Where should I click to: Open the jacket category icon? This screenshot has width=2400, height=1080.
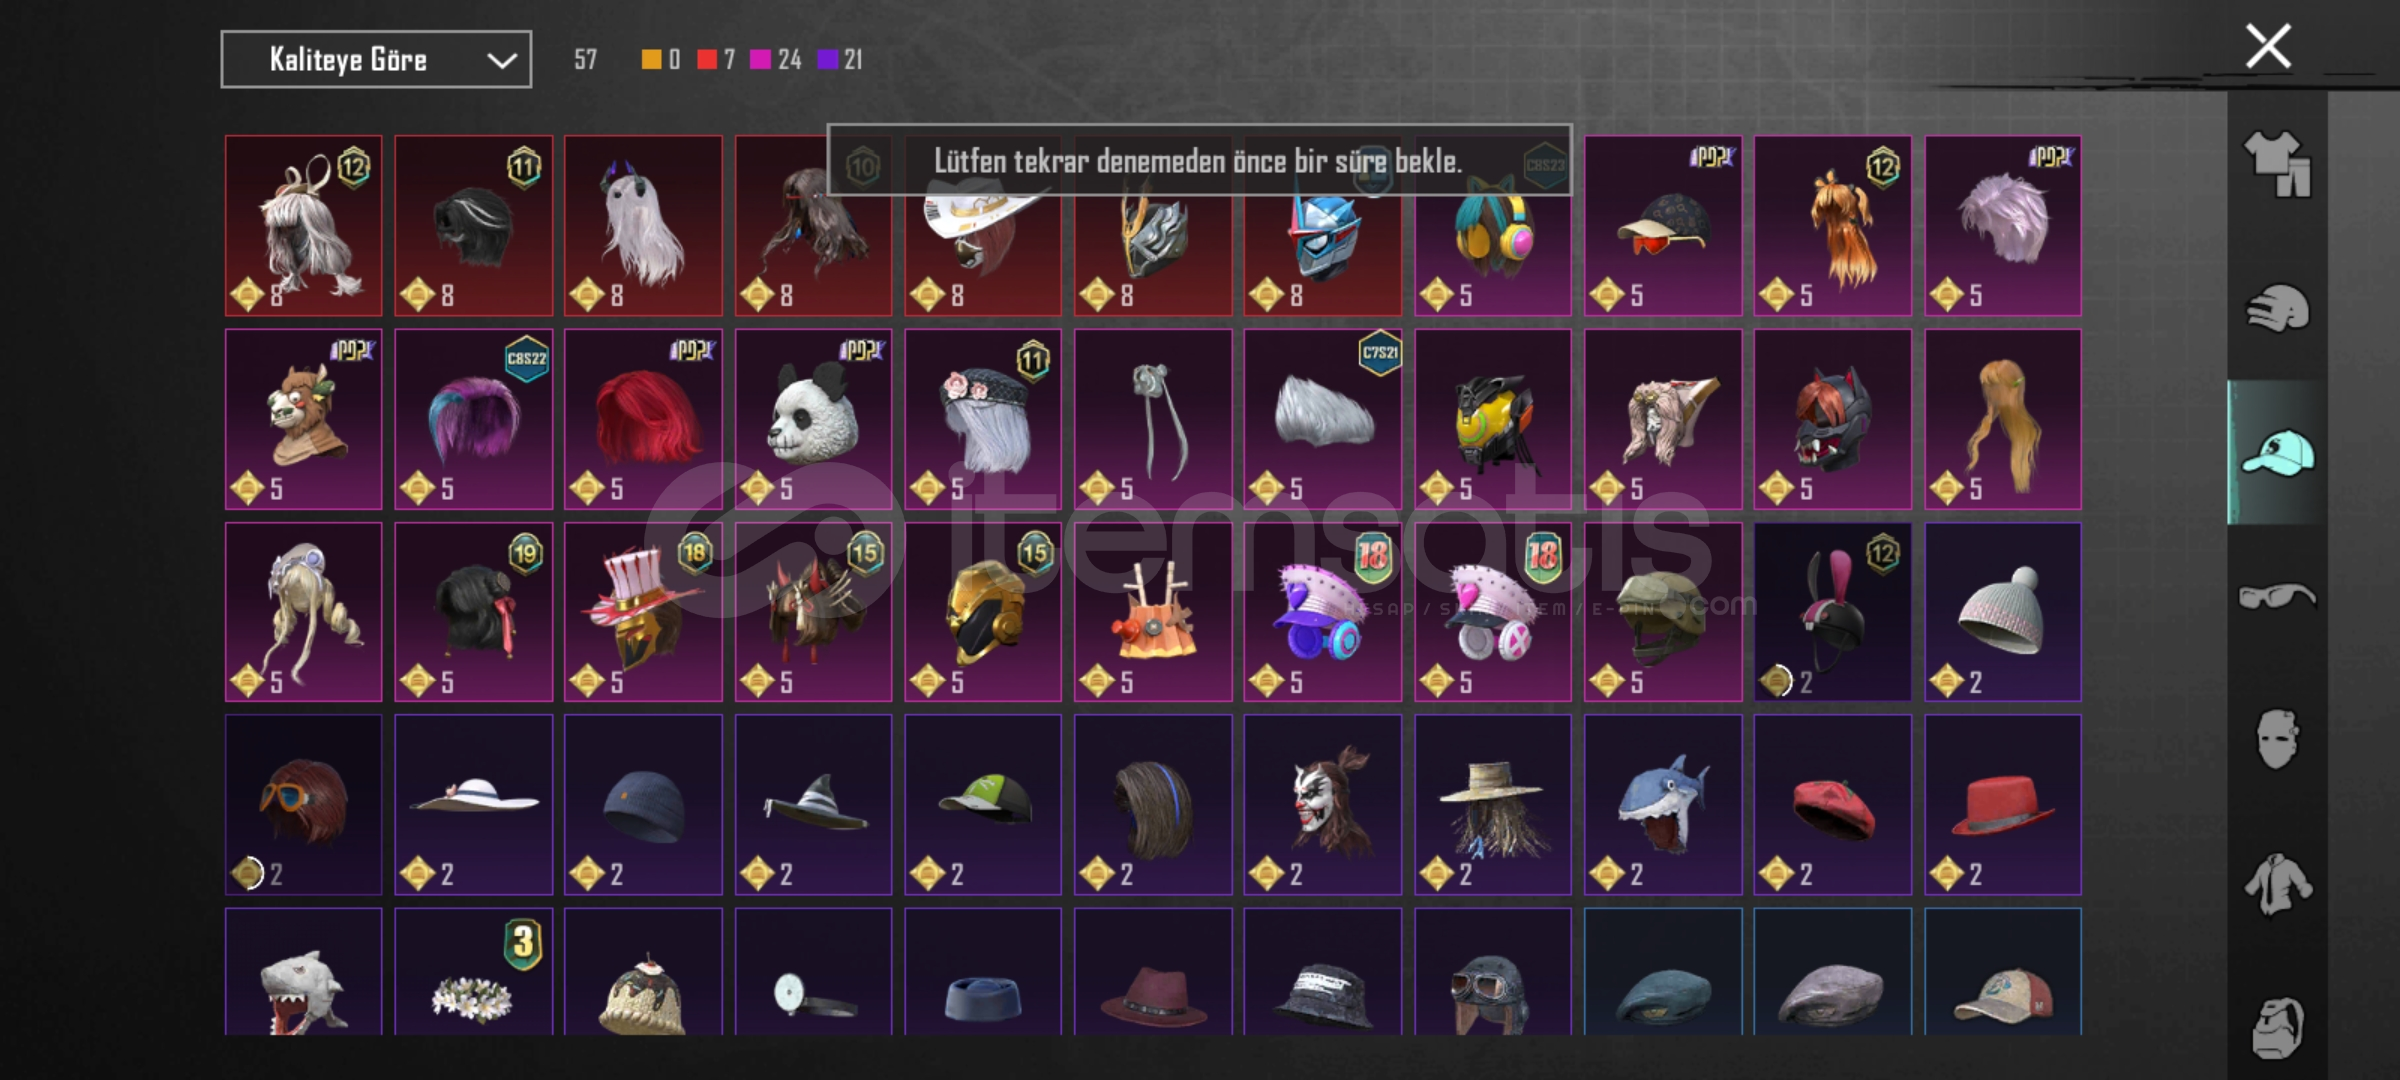(x=2277, y=884)
